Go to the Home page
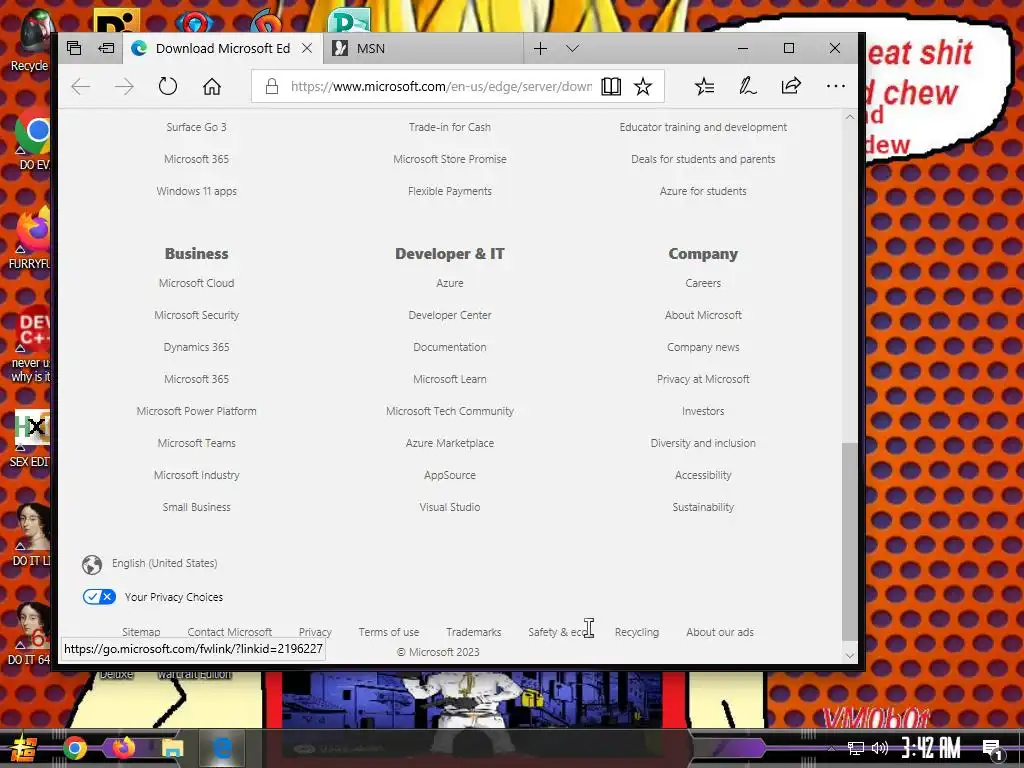Viewport: 1024px width, 768px height. click(x=212, y=86)
